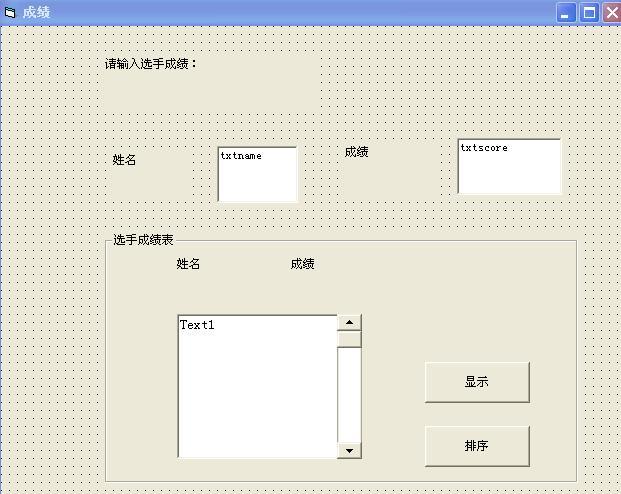Select the 选手成绩表 frame caption
The image size is (621, 494).
coord(143,240)
